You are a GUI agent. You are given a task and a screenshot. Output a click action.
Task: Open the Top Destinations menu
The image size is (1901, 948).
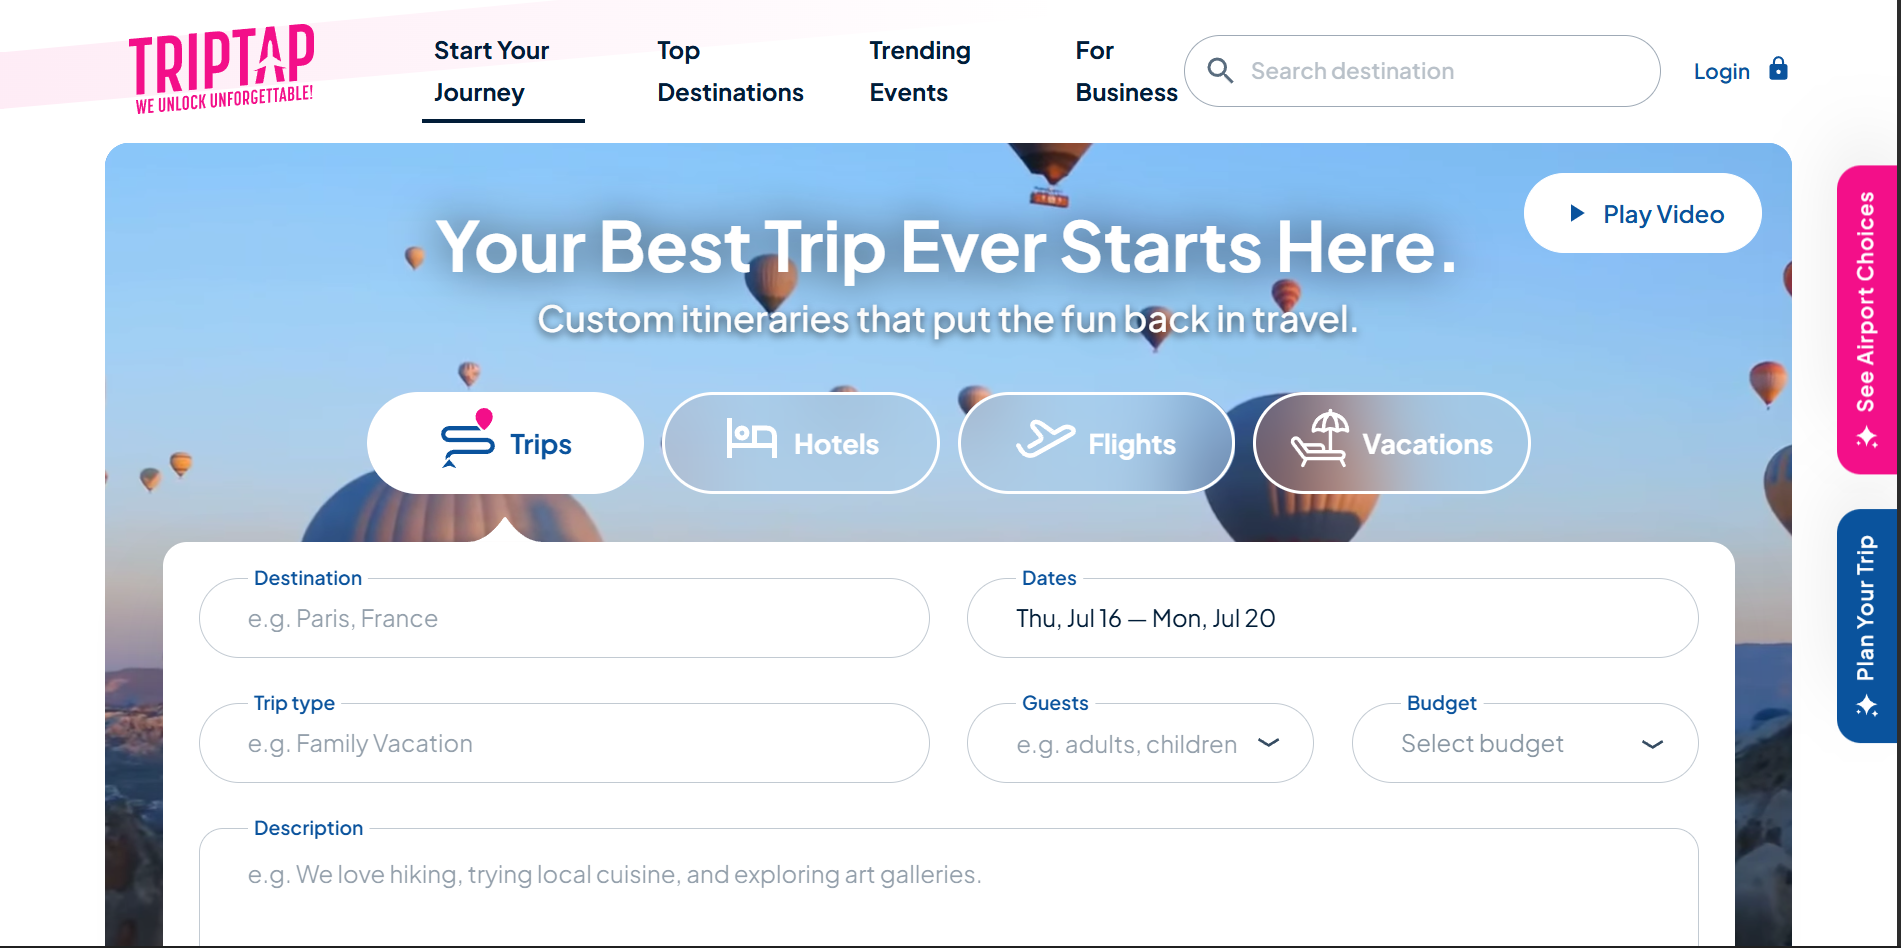pos(730,71)
